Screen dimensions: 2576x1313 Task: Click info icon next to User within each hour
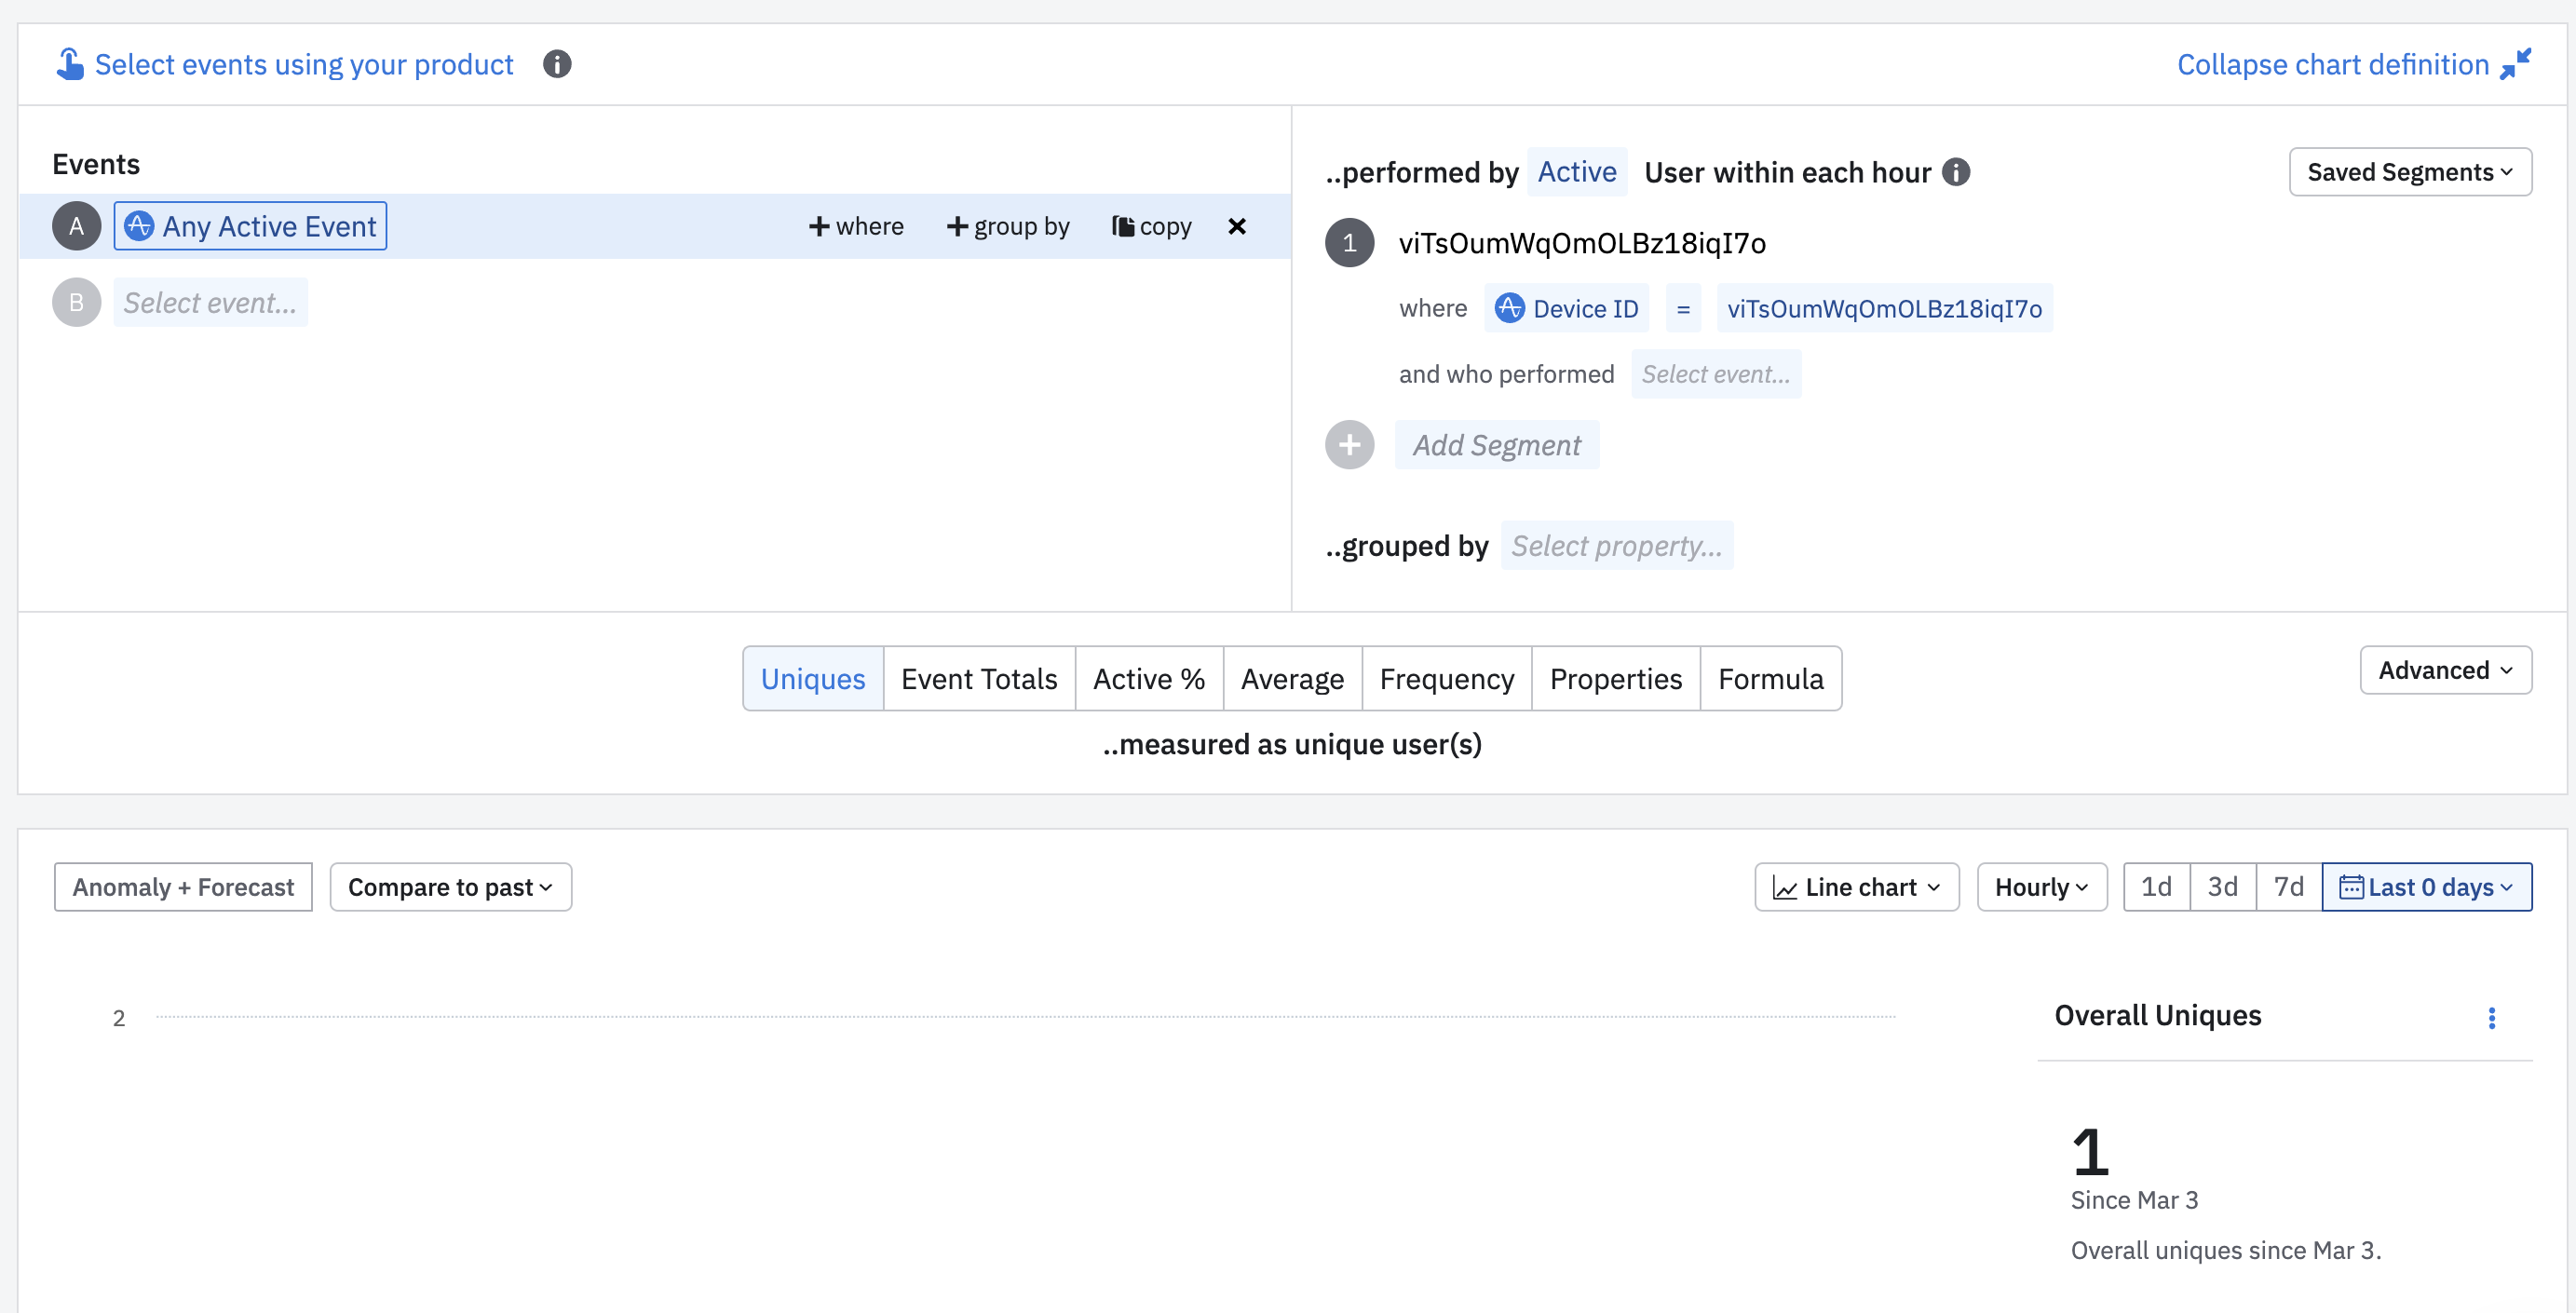click(x=1956, y=172)
